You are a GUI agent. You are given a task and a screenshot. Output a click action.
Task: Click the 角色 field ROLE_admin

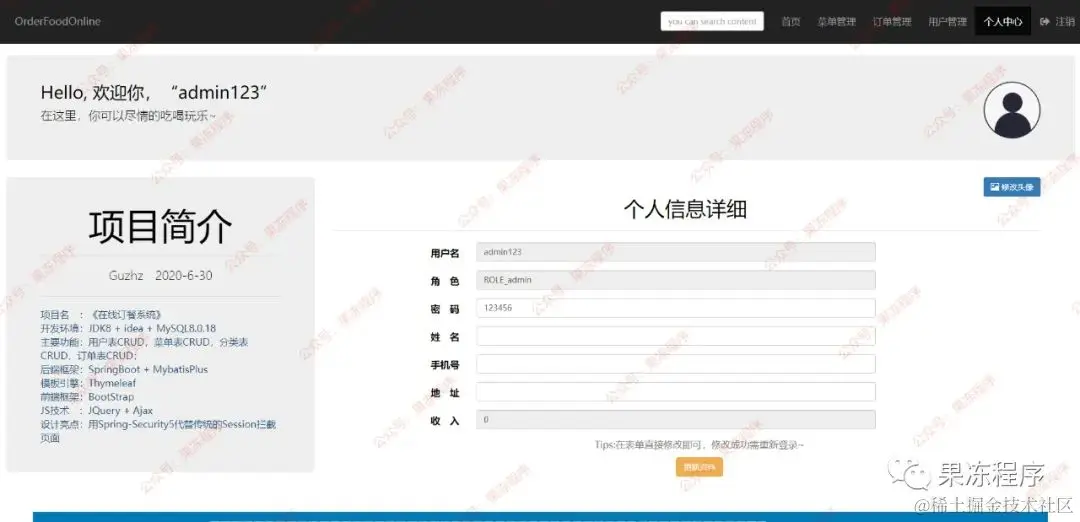[x=676, y=280]
